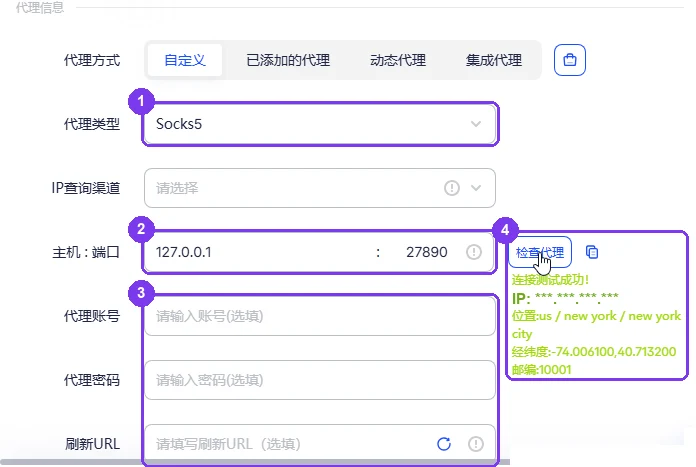Click the 经纬度:-74.006100,40.713200 text
This screenshot has height=467, width=696.
click(593, 352)
